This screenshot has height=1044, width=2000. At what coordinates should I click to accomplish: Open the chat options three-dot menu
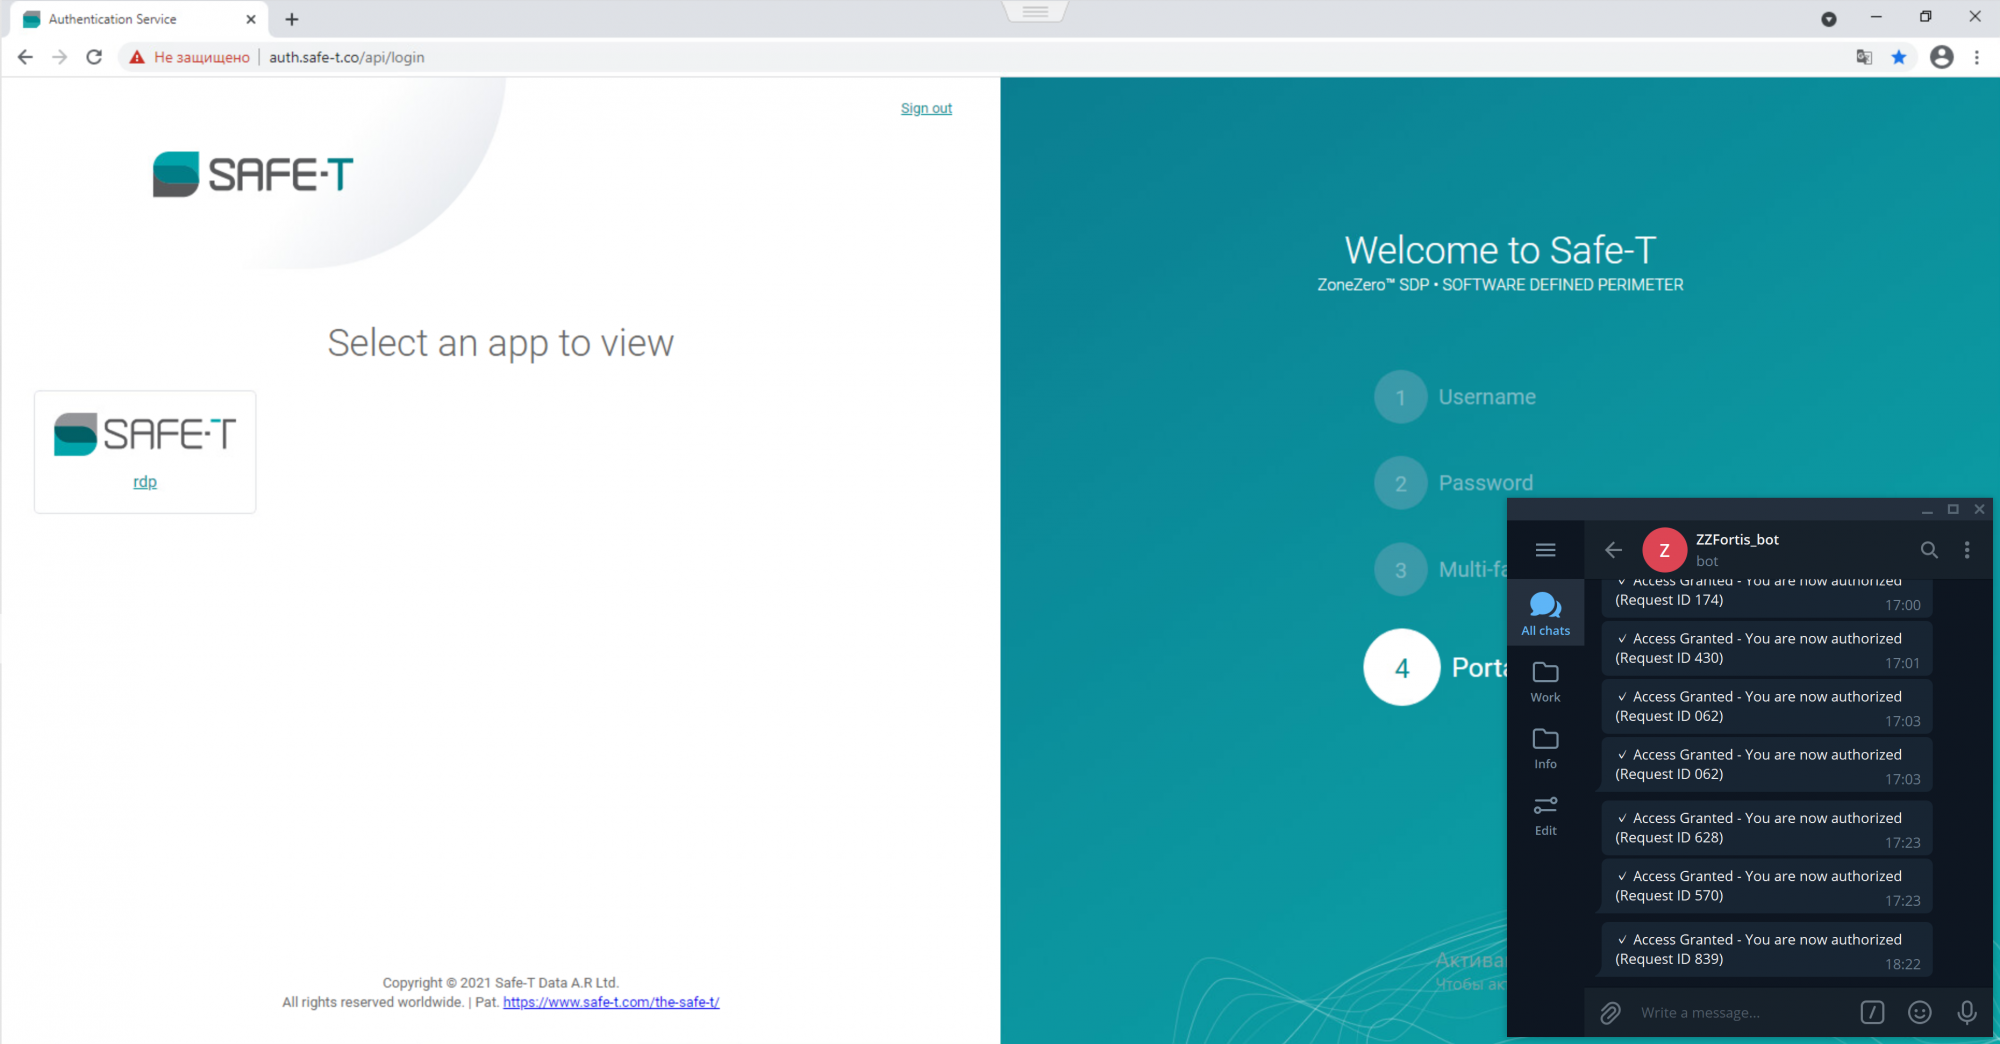(x=1967, y=550)
